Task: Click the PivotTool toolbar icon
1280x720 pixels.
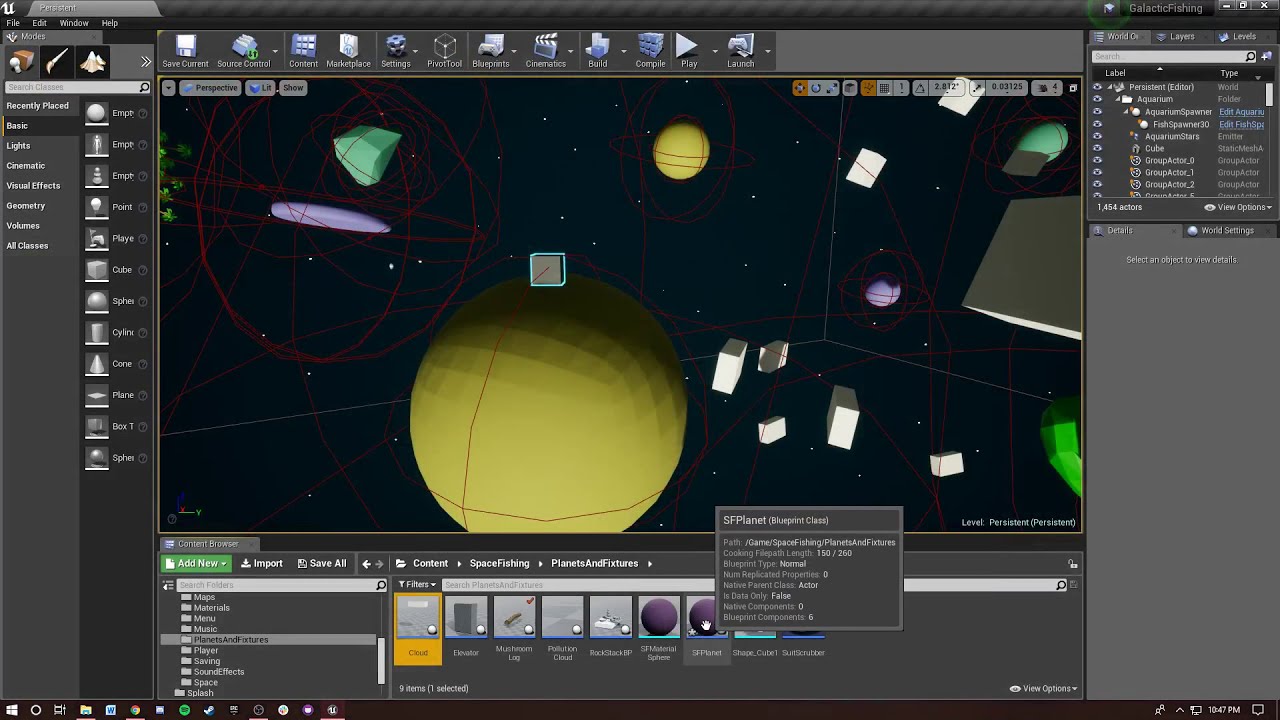Action: (444, 51)
